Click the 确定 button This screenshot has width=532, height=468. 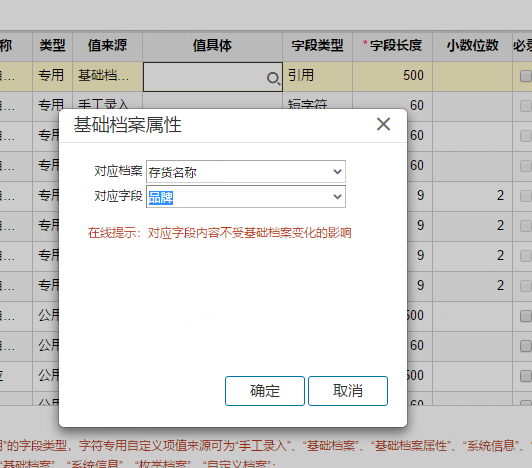point(265,391)
